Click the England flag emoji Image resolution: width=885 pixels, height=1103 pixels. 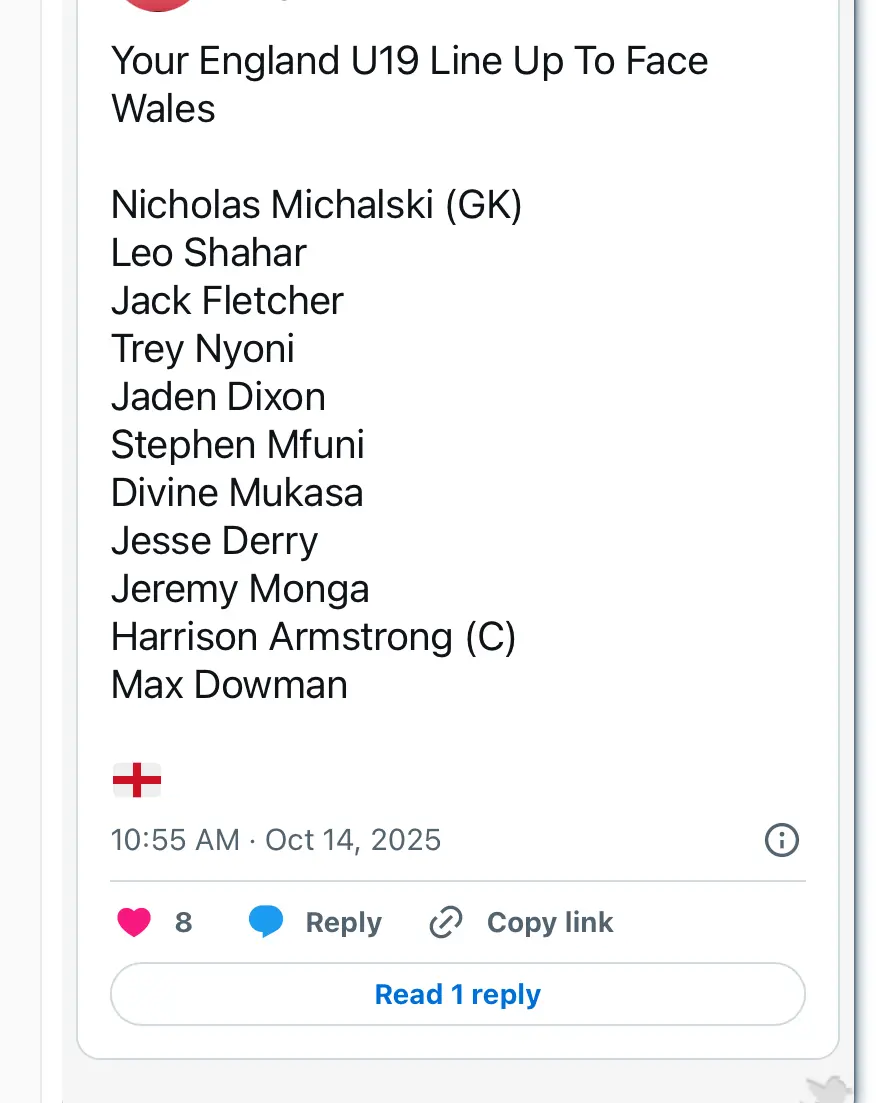136,780
